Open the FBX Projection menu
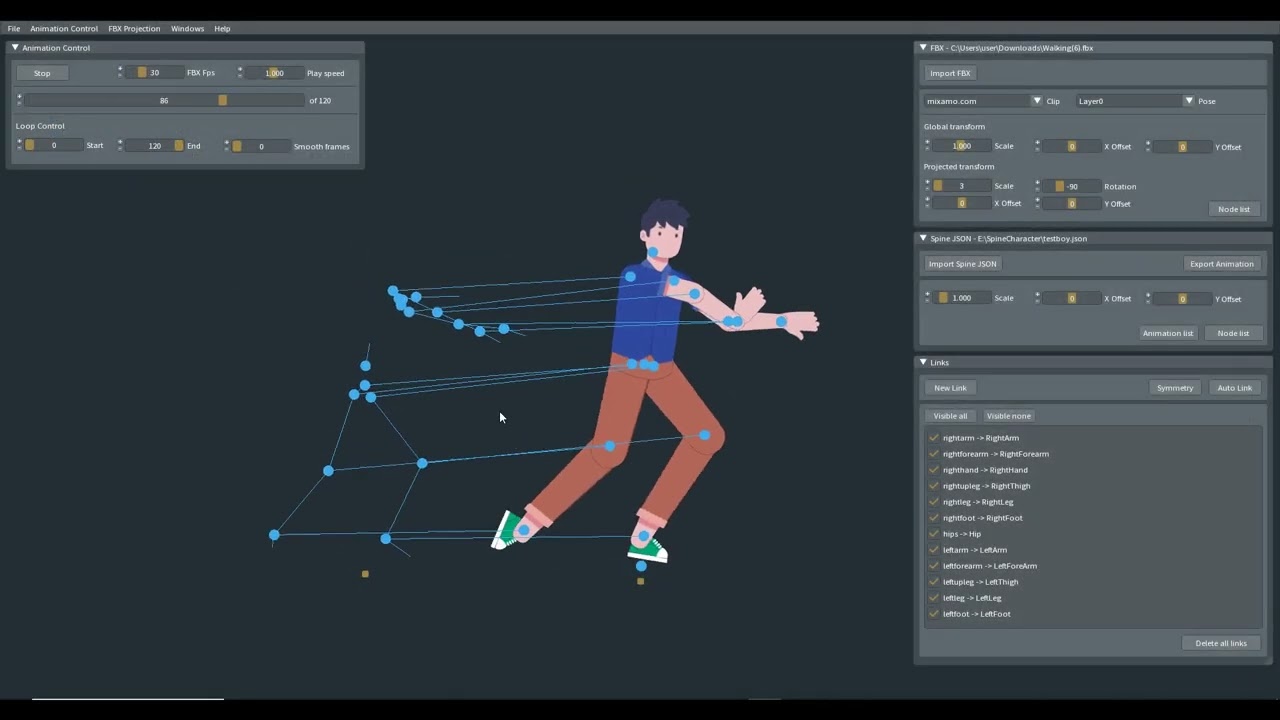 click(x=134, y=28)
